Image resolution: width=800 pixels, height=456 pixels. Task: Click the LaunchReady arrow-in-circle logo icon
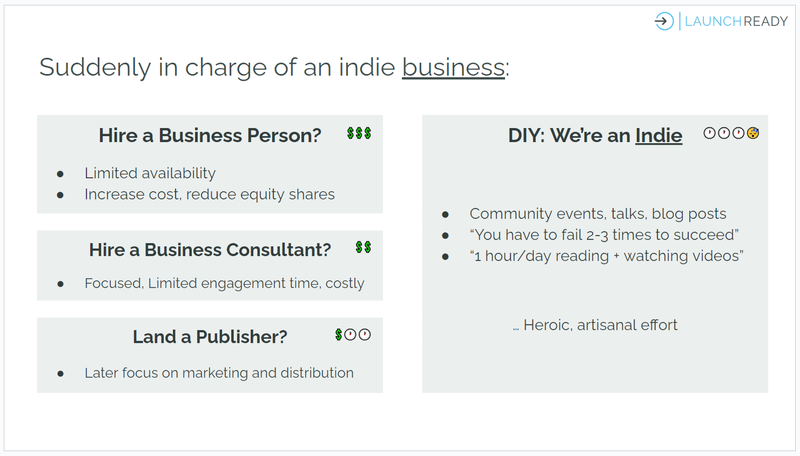click(664, 22)
